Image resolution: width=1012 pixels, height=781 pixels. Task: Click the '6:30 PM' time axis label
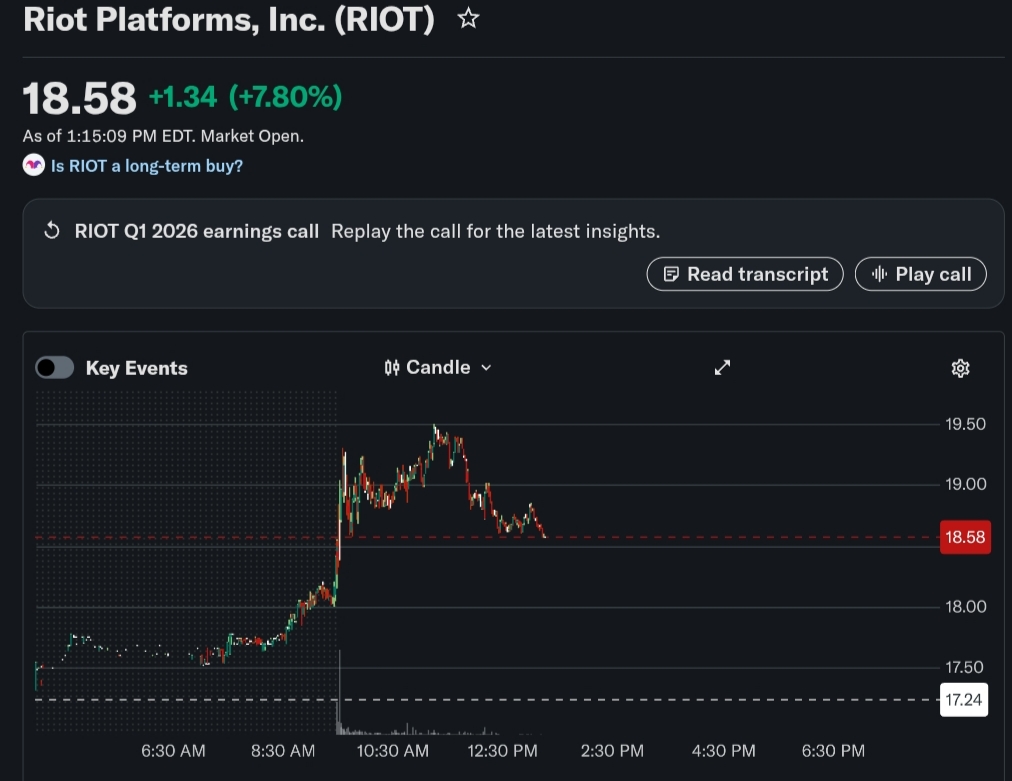(833, 751)
